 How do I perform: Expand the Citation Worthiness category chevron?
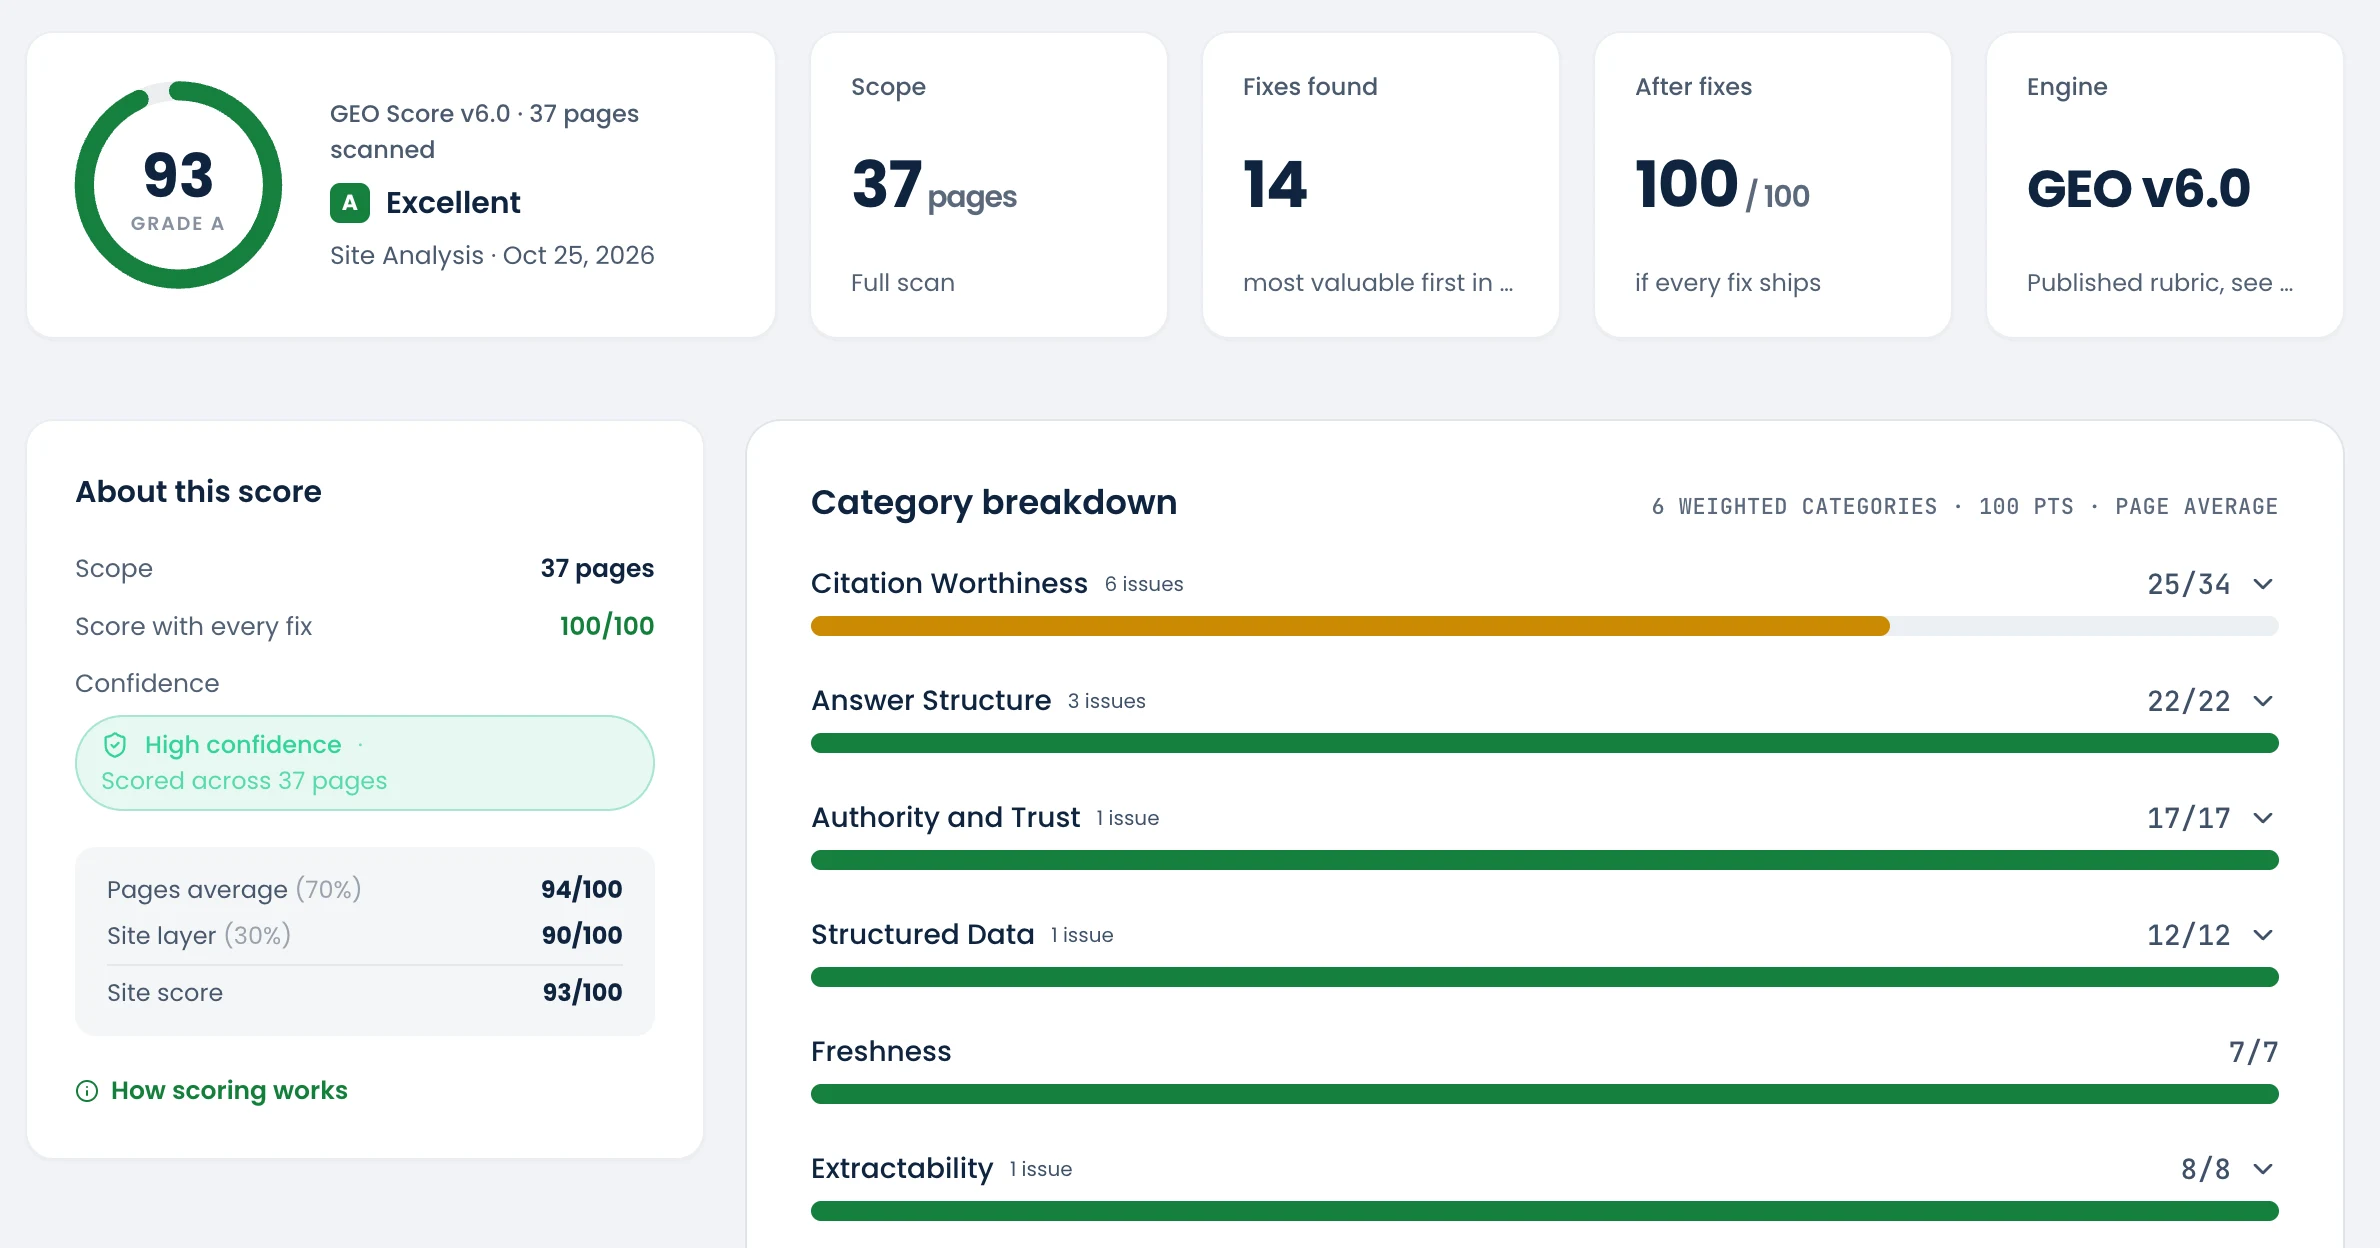point(2263,584)
